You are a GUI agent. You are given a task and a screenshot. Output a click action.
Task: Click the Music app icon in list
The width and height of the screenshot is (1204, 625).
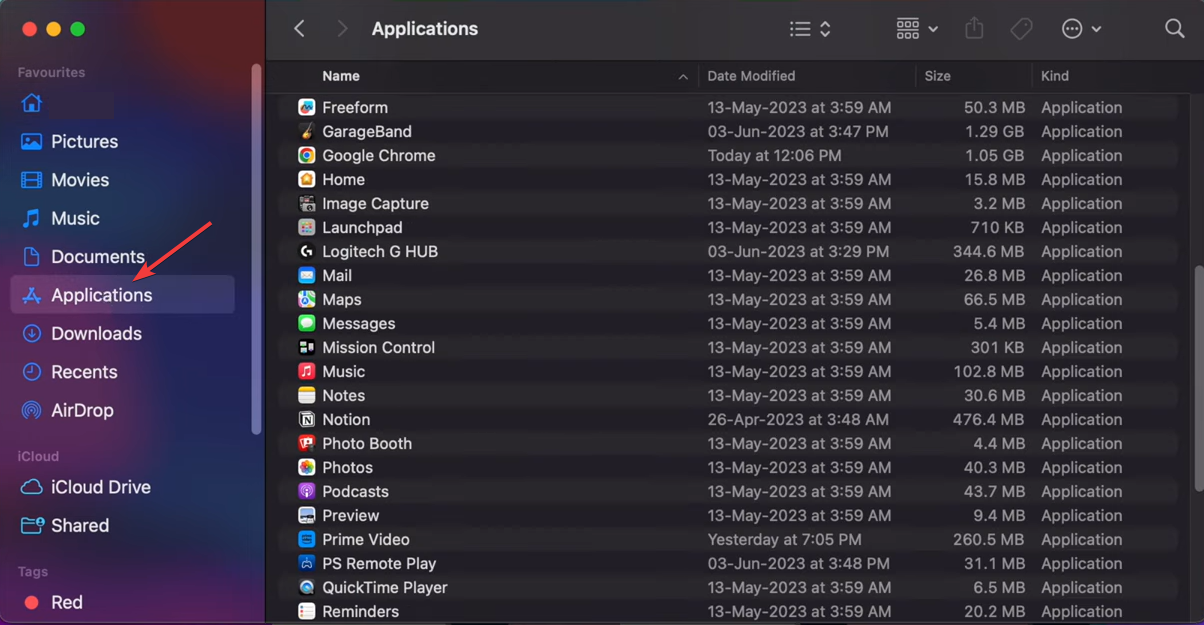(307, 371)
